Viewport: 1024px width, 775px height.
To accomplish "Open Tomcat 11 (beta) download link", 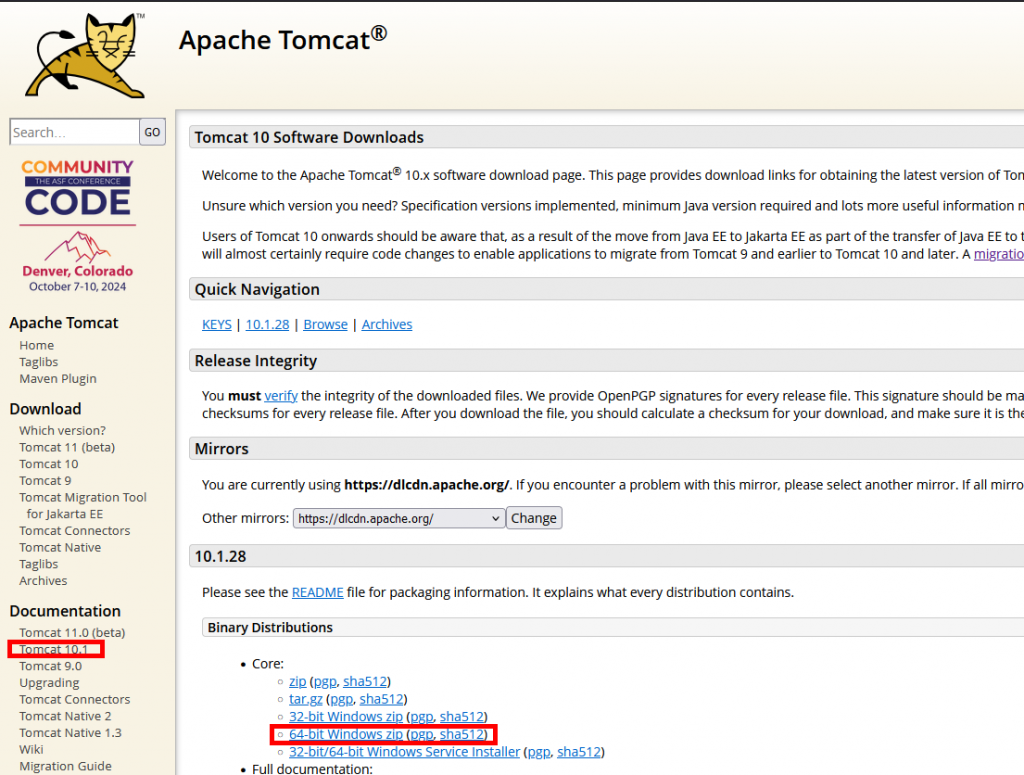I will [67, 447].
